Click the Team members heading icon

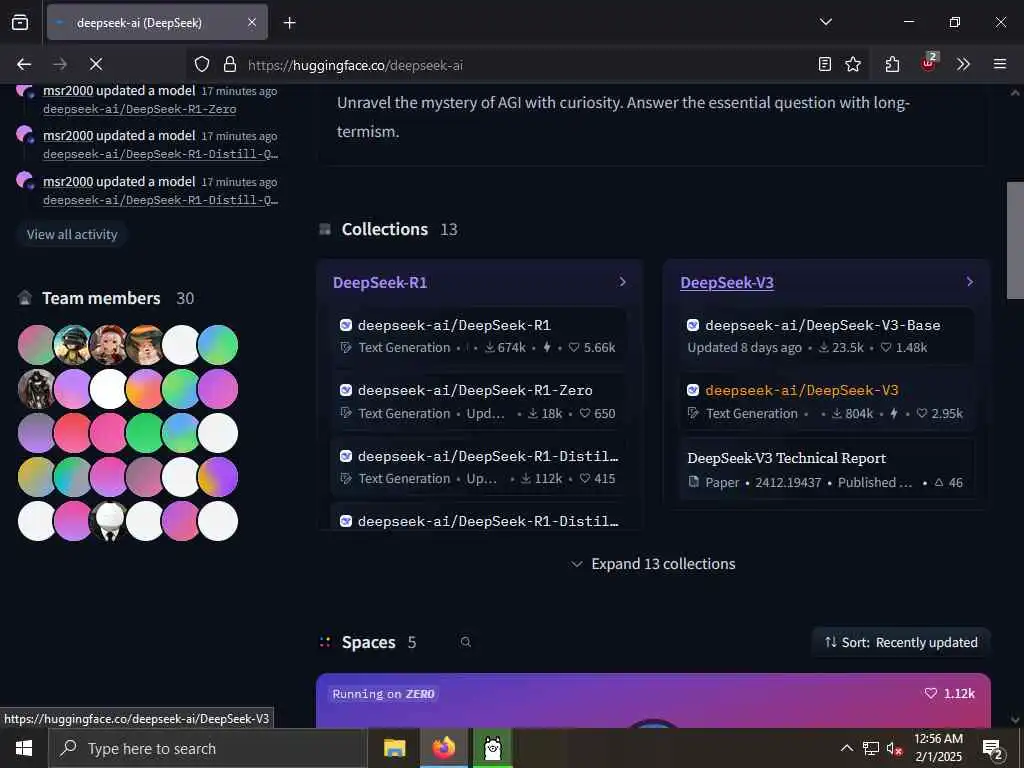(x=25, y=298)
